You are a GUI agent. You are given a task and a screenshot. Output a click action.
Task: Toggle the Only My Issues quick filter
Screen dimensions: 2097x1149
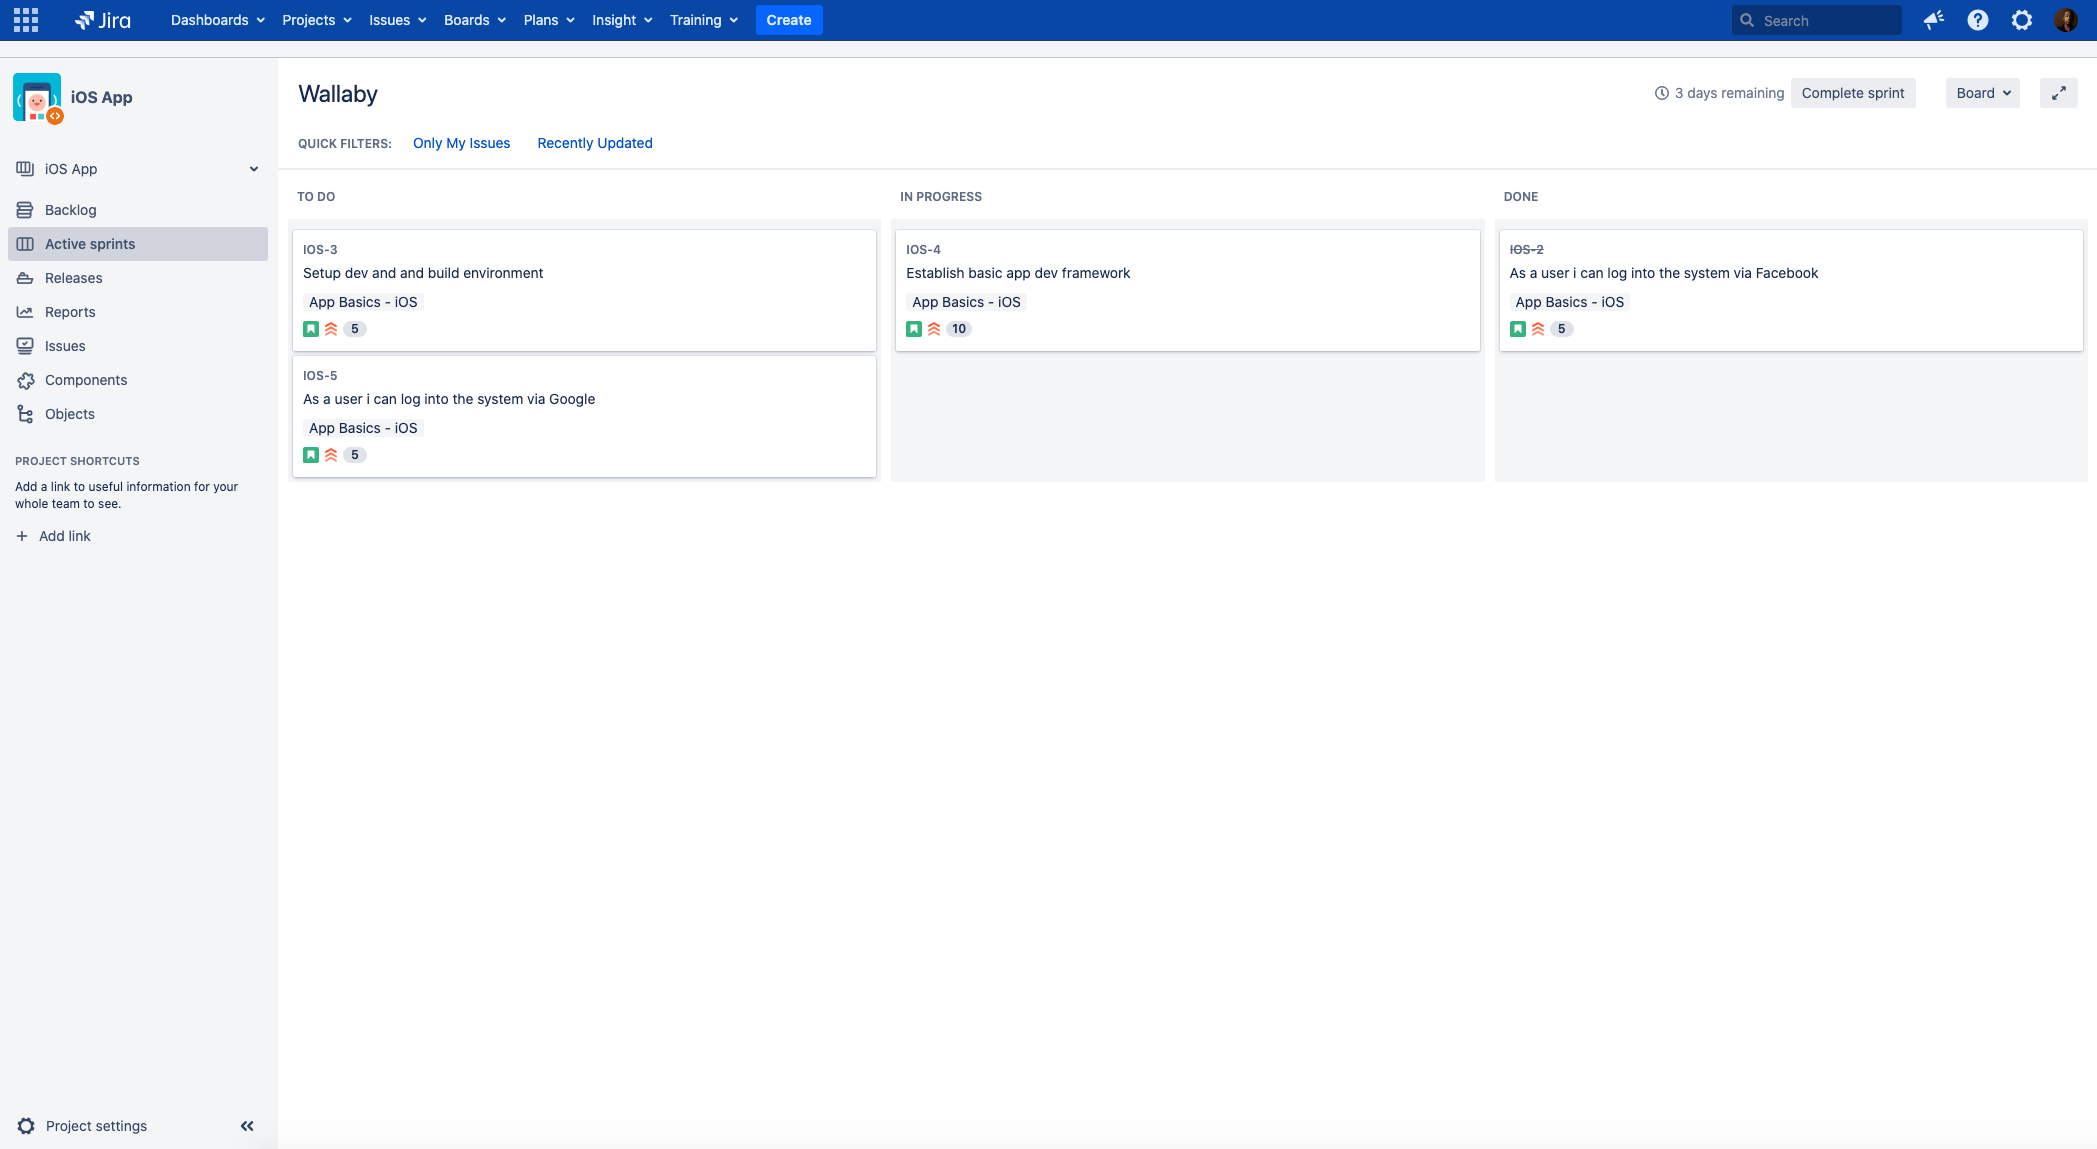click(461, 143)
